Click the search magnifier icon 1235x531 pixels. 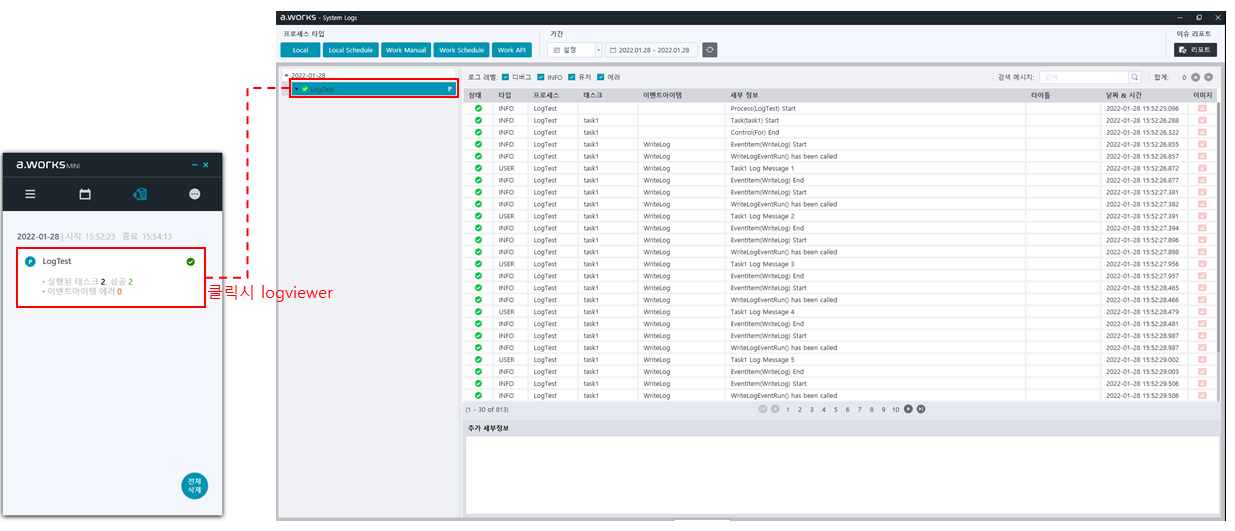[x=1134, y=77]
